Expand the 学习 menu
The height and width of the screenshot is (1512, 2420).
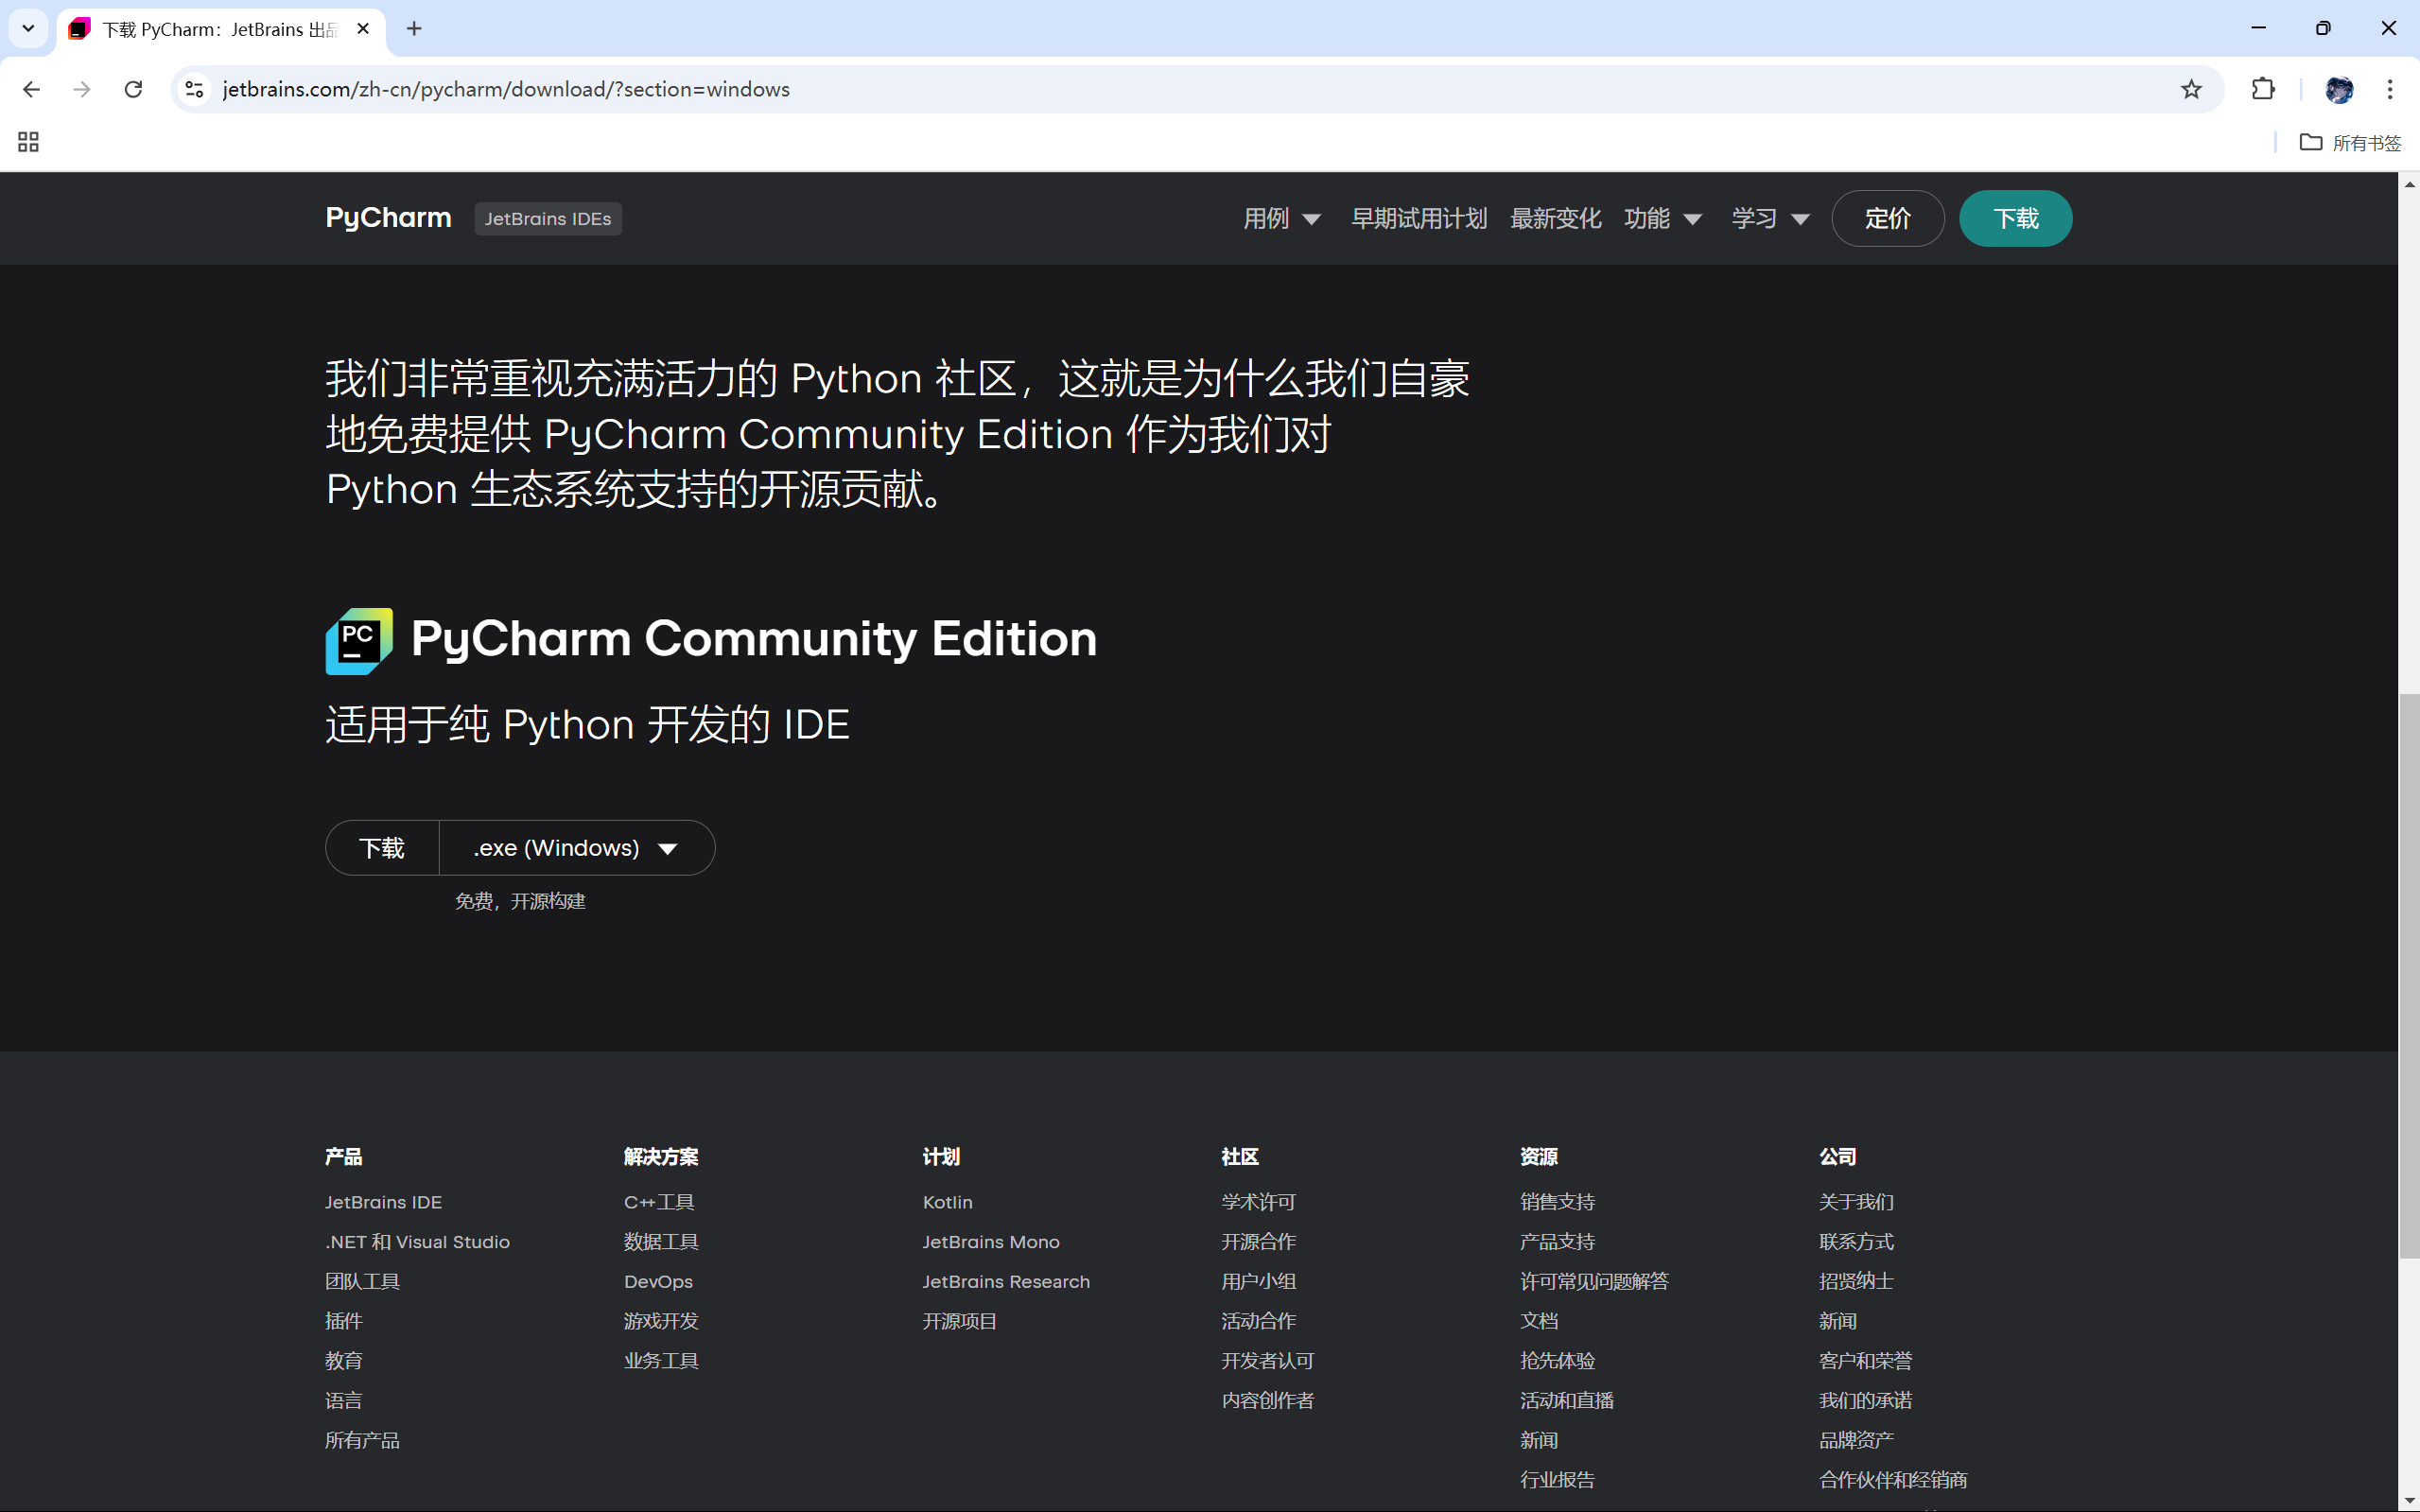1770,218
